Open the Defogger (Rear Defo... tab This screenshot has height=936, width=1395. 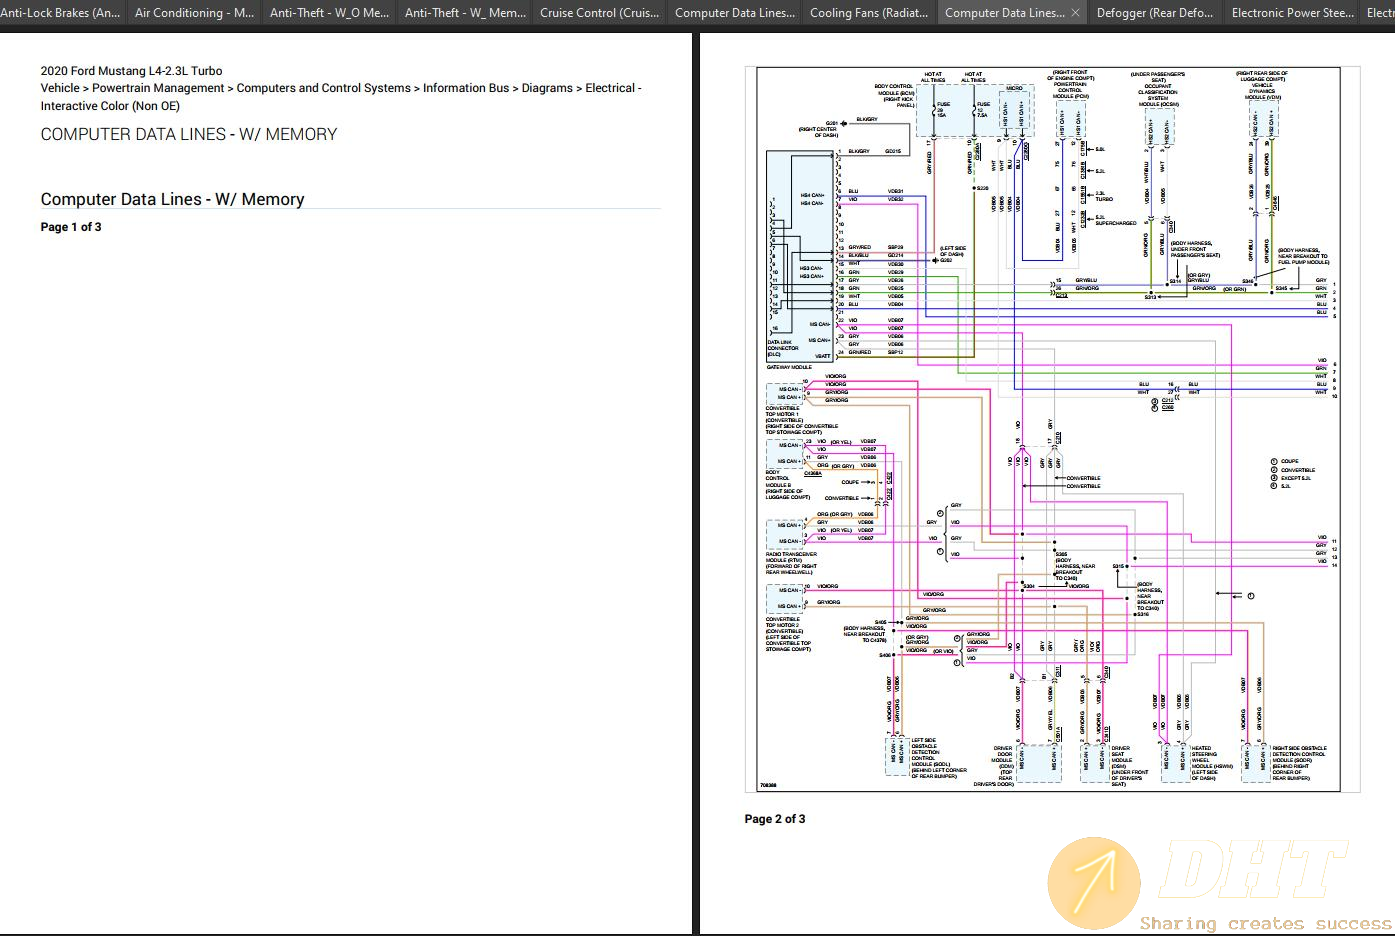[1154, 13]
